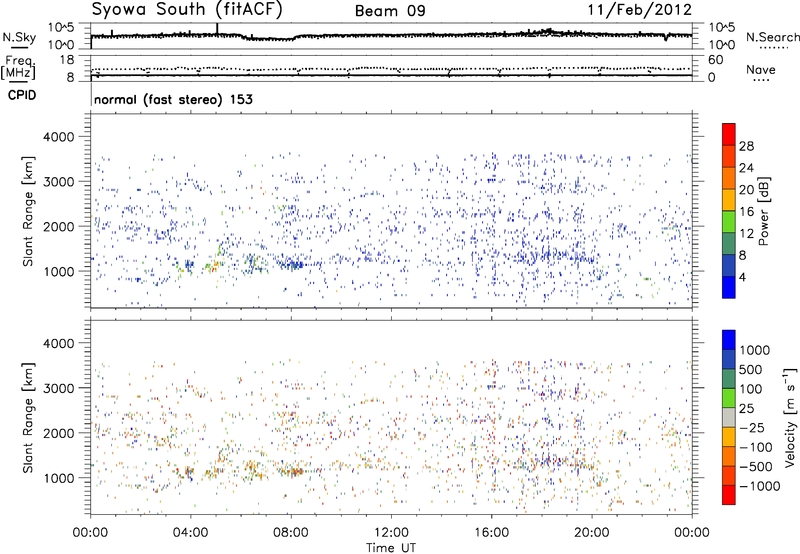Click '2000' on the power panel range axis
800x554 pixels.
point(58,226)
